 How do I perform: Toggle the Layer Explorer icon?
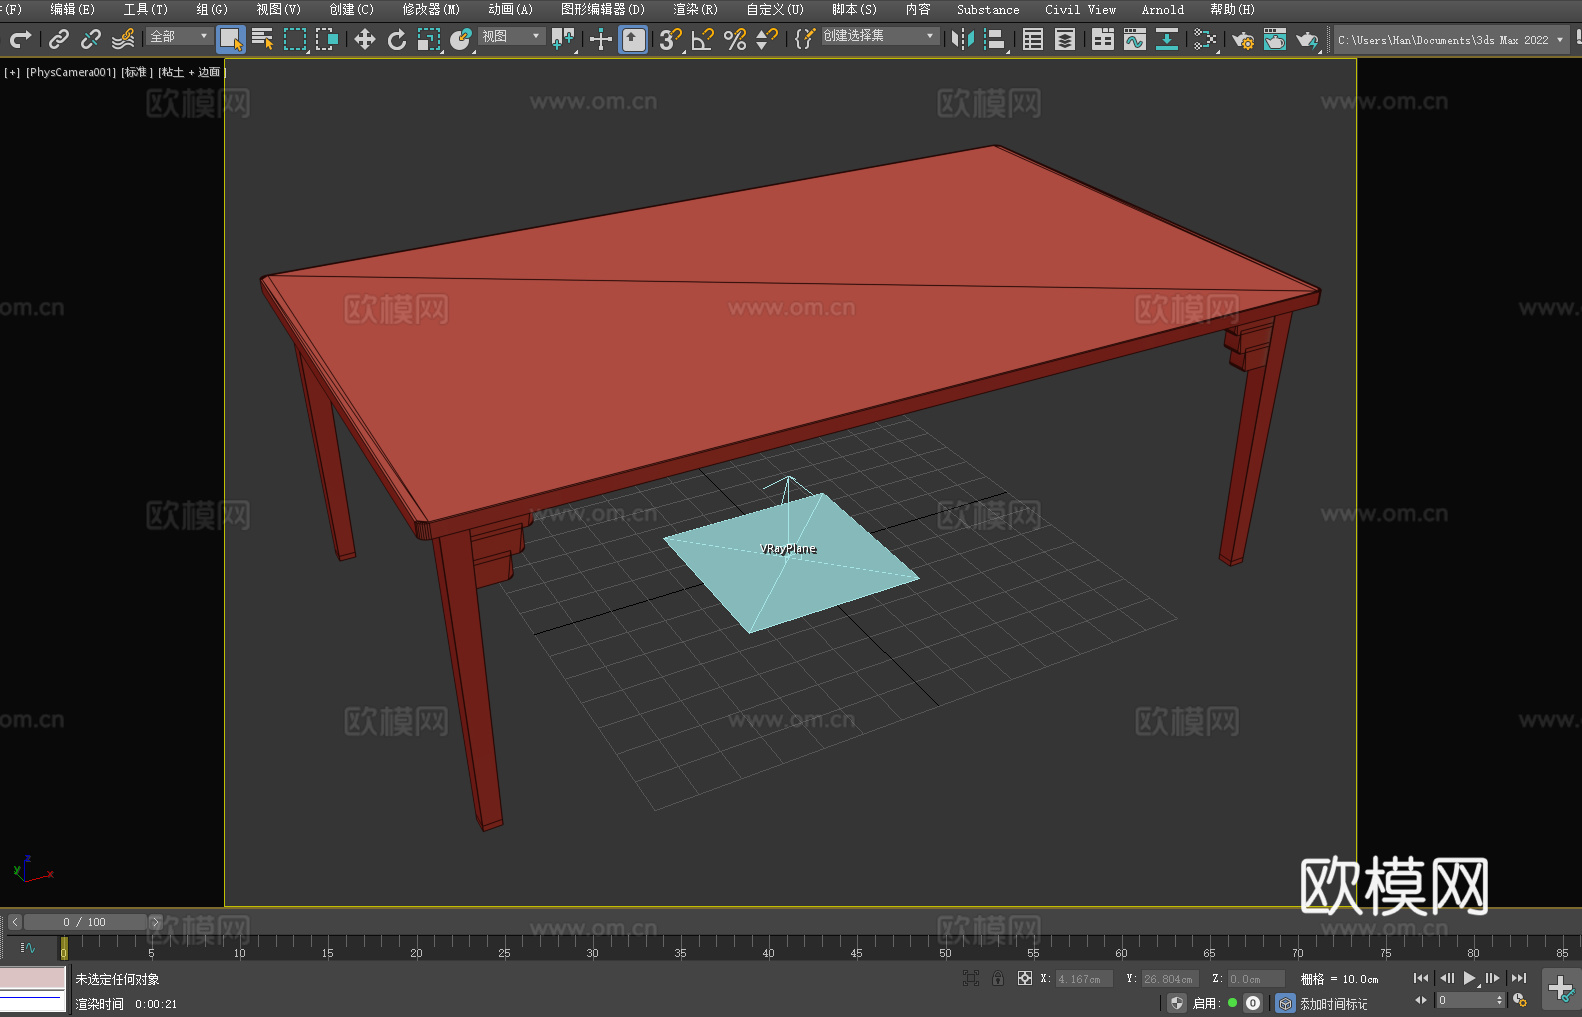1065,39
